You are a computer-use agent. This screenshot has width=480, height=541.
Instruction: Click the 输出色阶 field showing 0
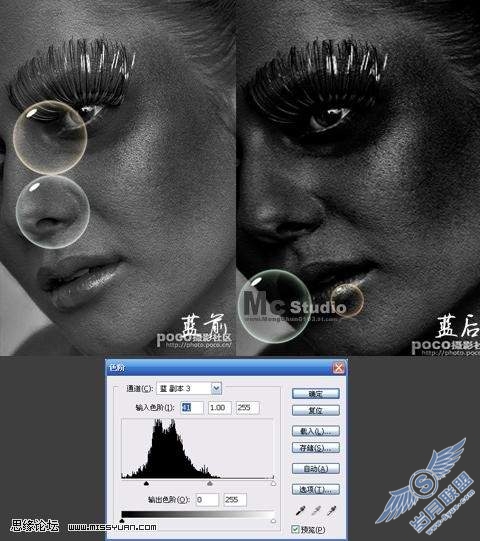click(x=207, y=500)
